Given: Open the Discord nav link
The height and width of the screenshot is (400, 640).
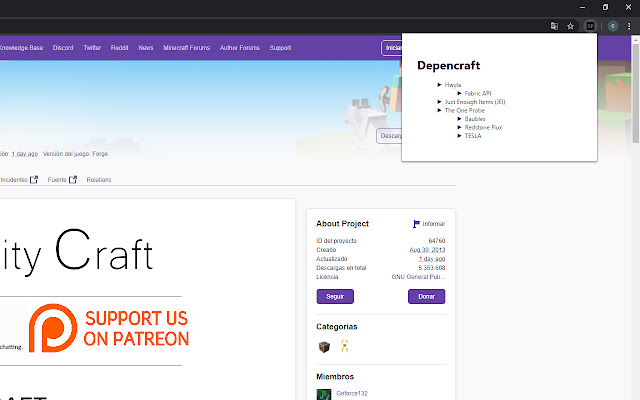Looking at the screenshot, I should [63, 48].
